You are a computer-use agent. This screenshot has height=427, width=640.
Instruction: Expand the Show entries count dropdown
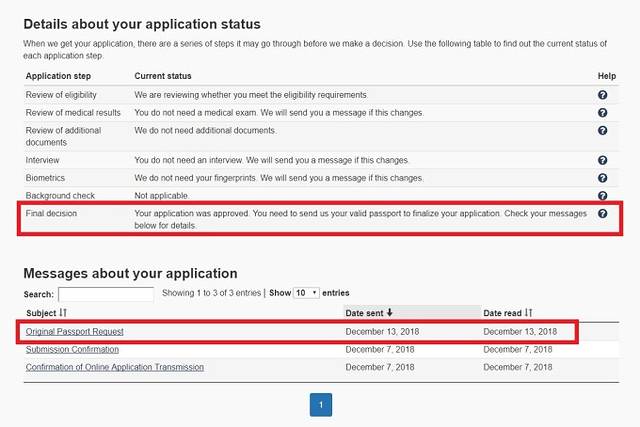(x=305, y=293)
